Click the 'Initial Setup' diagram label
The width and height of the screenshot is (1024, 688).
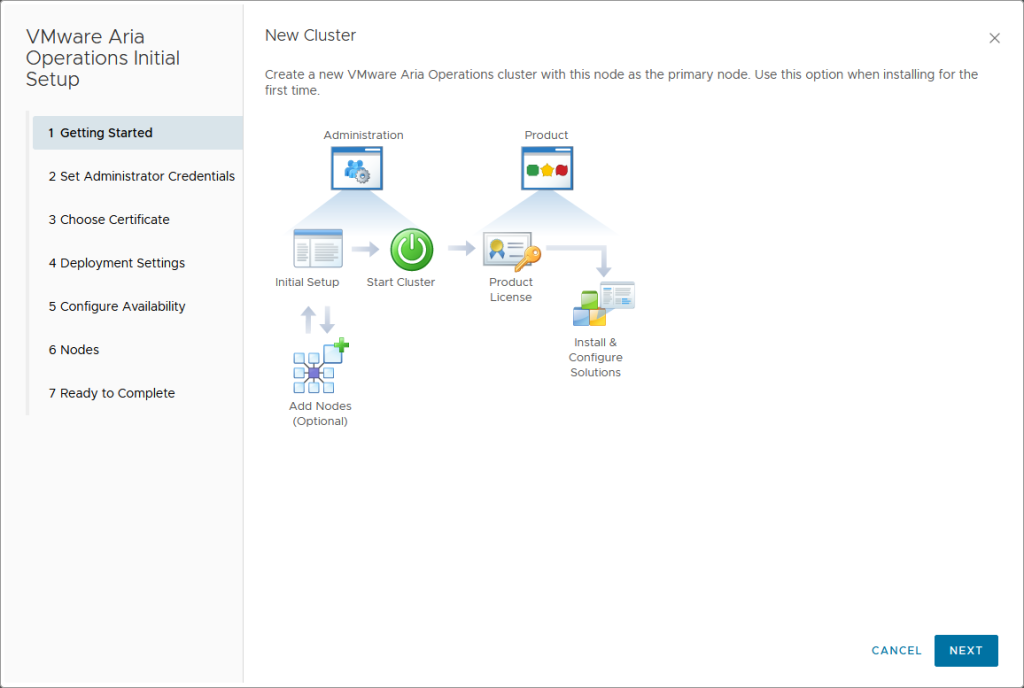pos(307,282)
